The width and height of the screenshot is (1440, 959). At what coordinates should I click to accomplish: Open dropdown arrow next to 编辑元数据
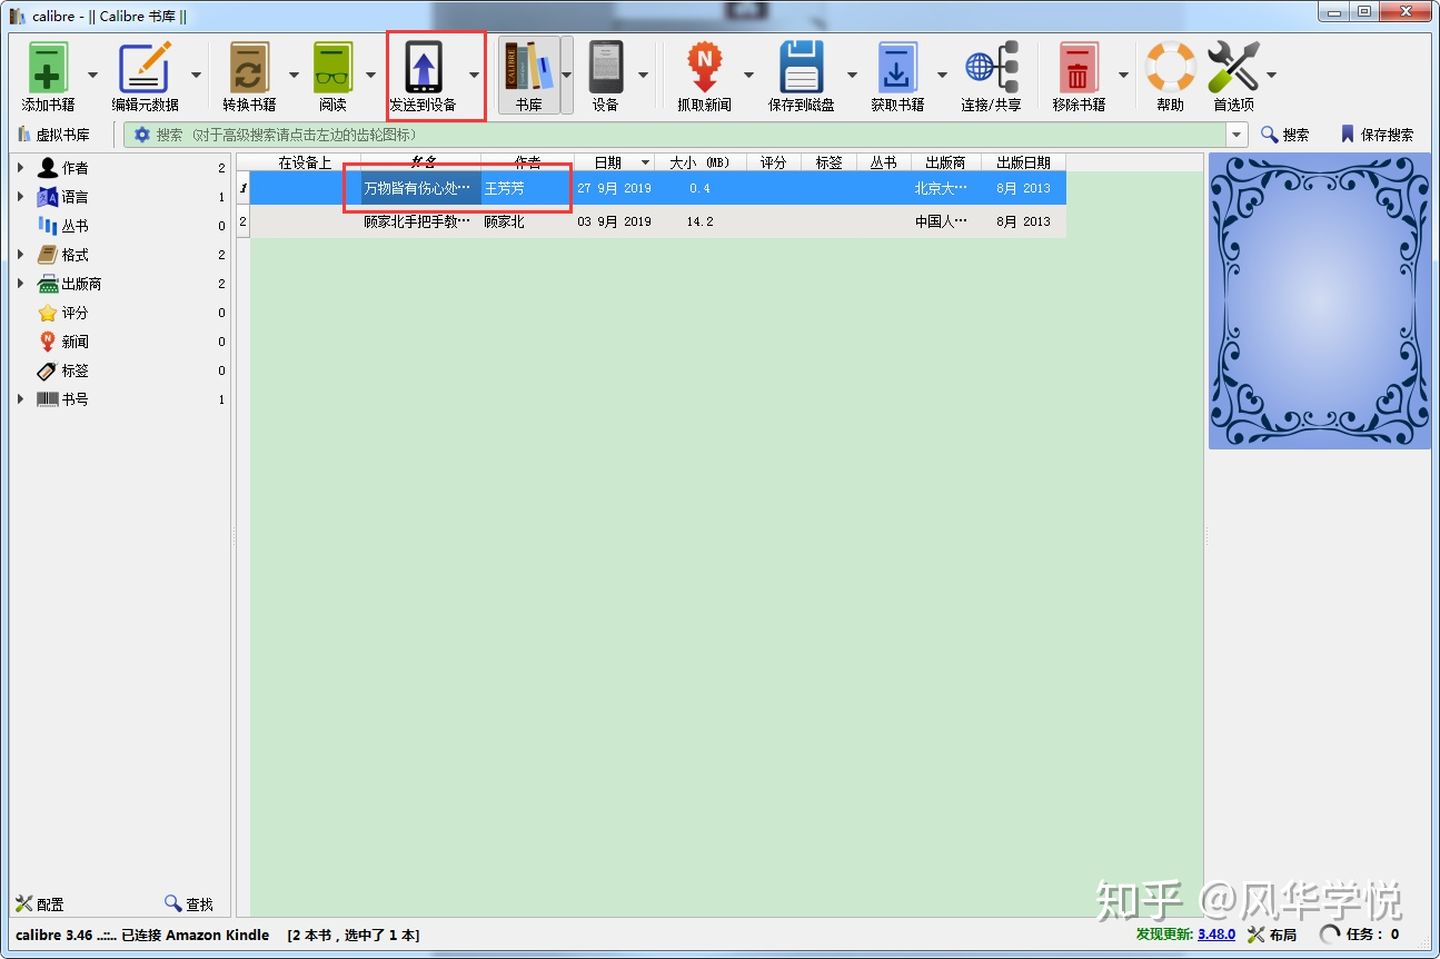(196, 75)
